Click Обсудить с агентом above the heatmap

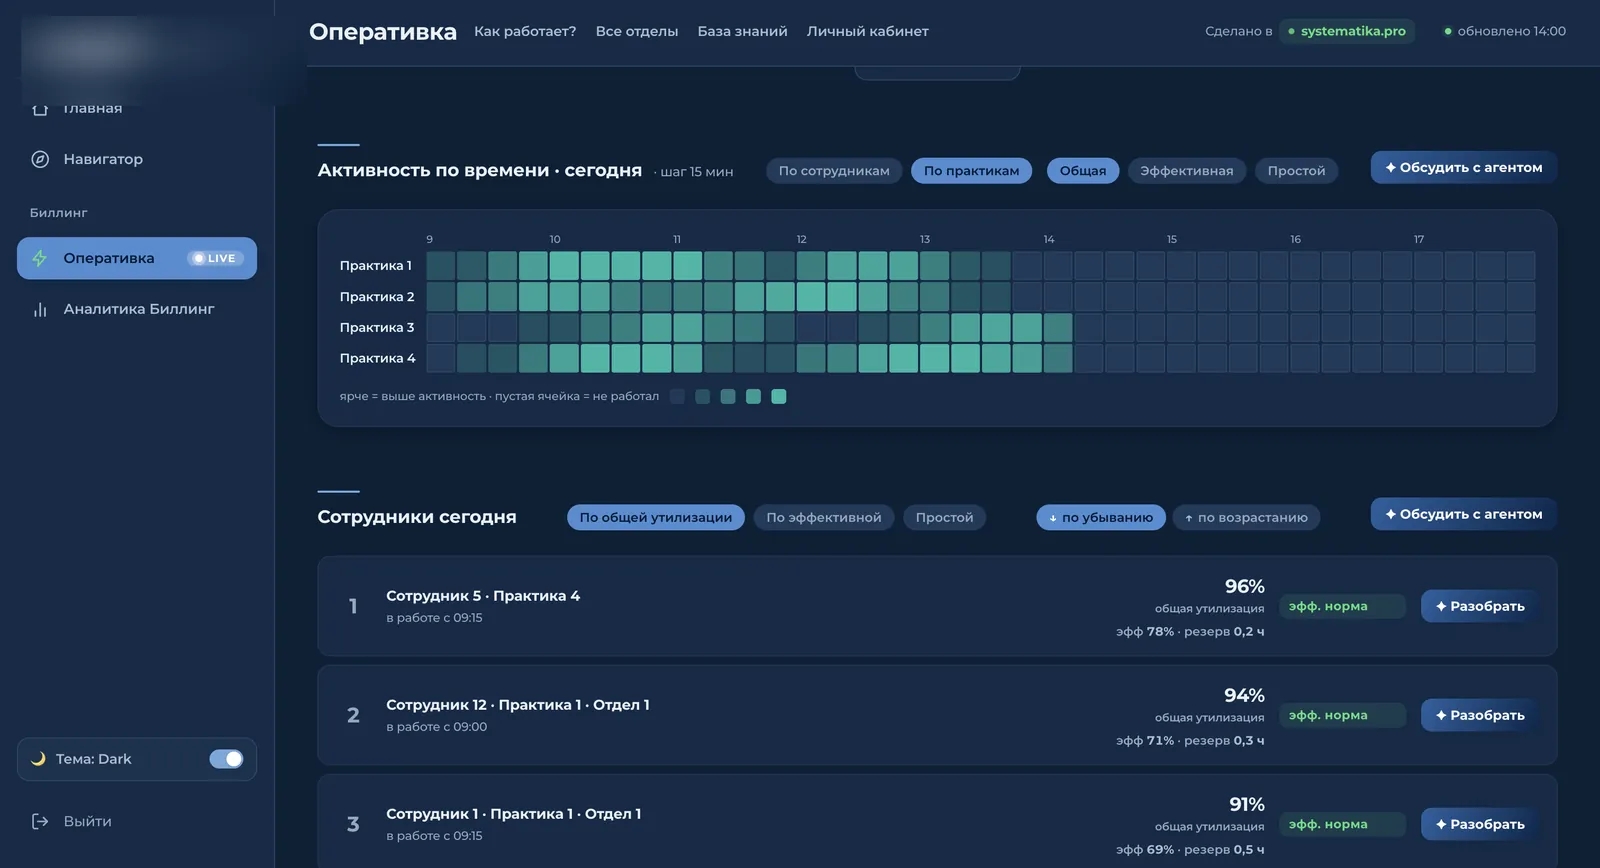pyautogui.click(x=1464, y=167)
